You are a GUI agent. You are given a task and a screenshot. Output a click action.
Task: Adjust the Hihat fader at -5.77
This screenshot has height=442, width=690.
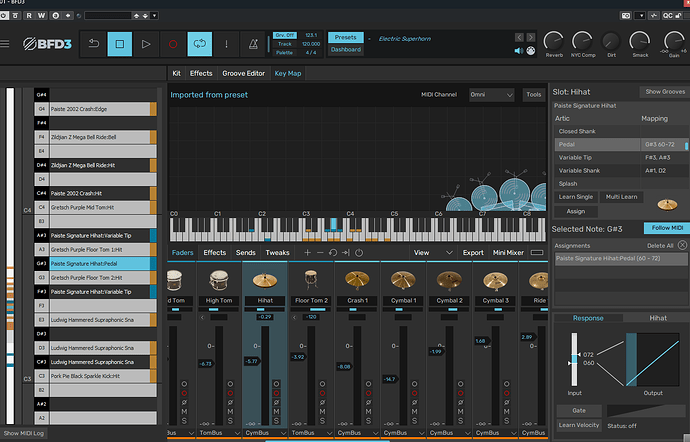point(253,361)
